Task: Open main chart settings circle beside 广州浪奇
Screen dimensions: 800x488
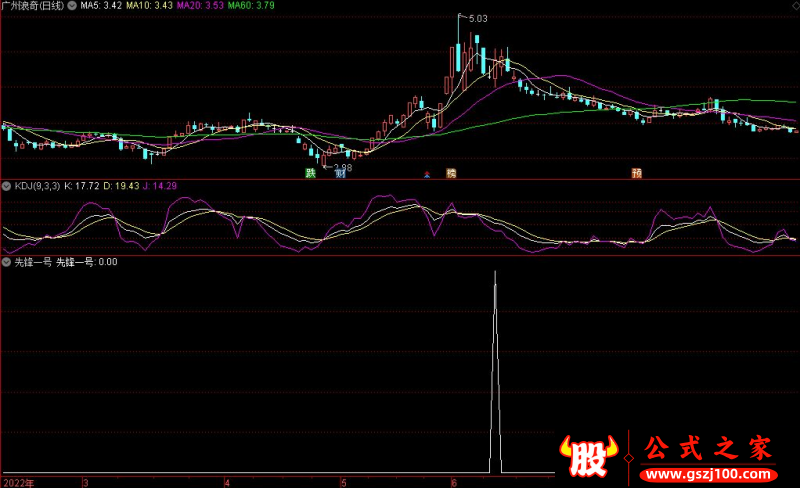Action: 71,6
